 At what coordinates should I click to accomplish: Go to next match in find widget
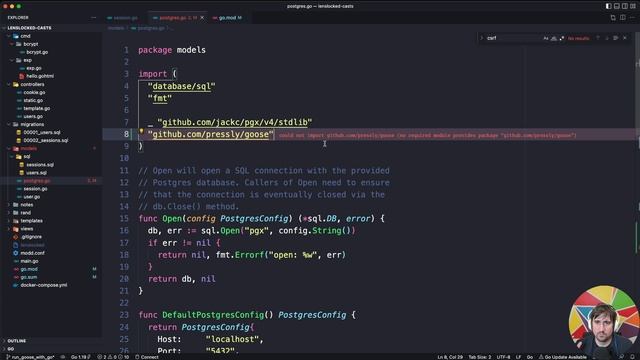pos(607,38)
